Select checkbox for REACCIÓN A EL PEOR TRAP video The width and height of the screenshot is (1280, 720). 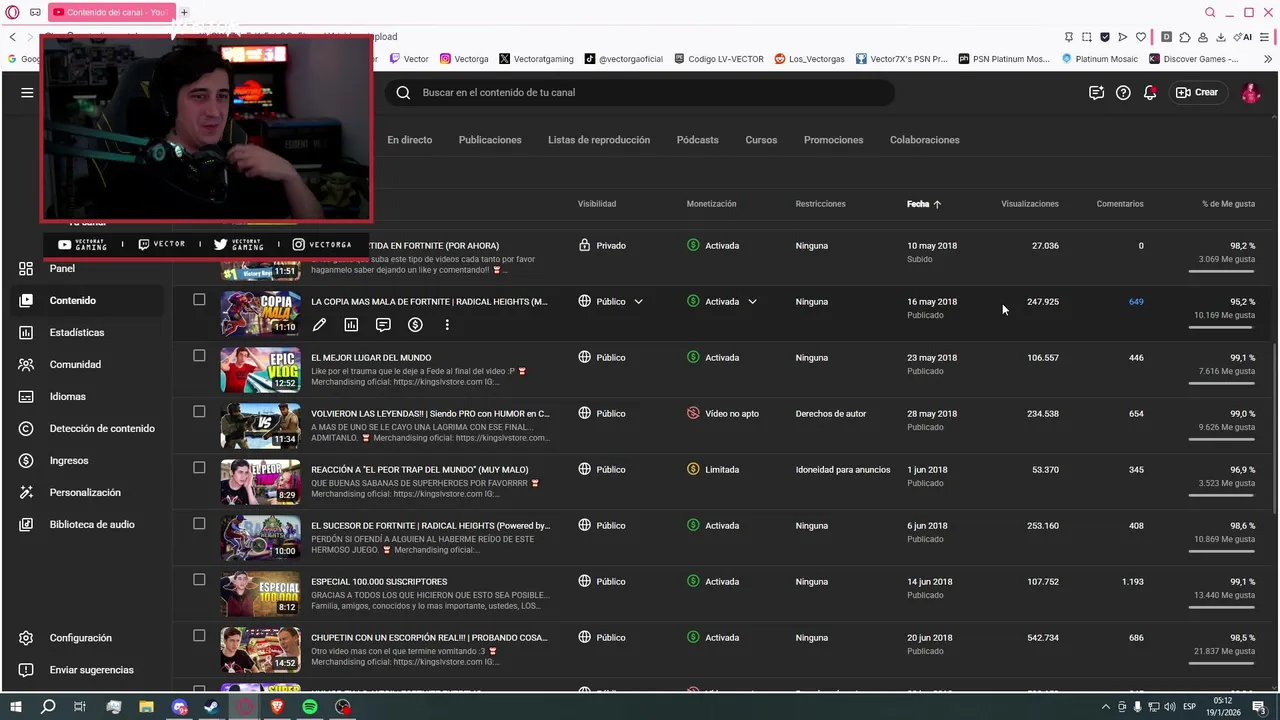199,467
